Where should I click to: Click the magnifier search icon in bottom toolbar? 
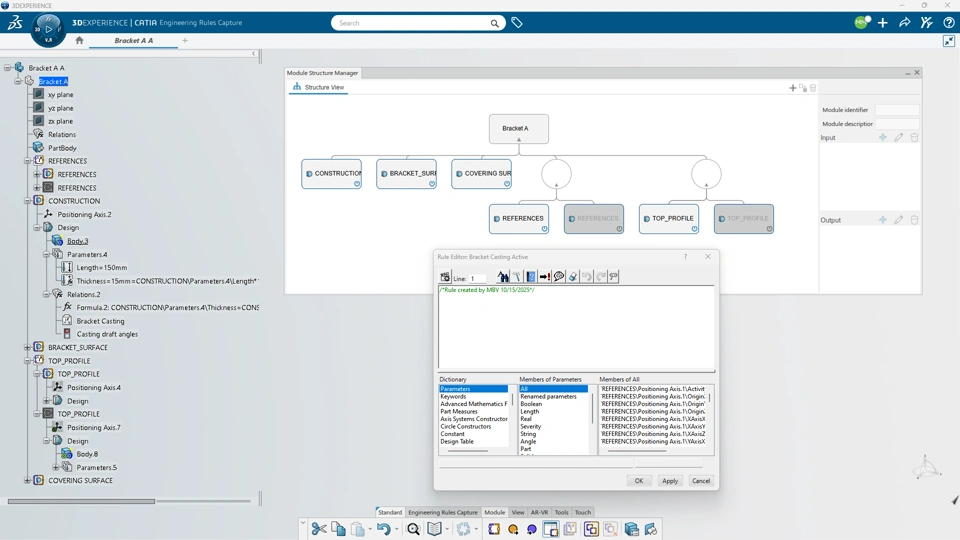413,529
